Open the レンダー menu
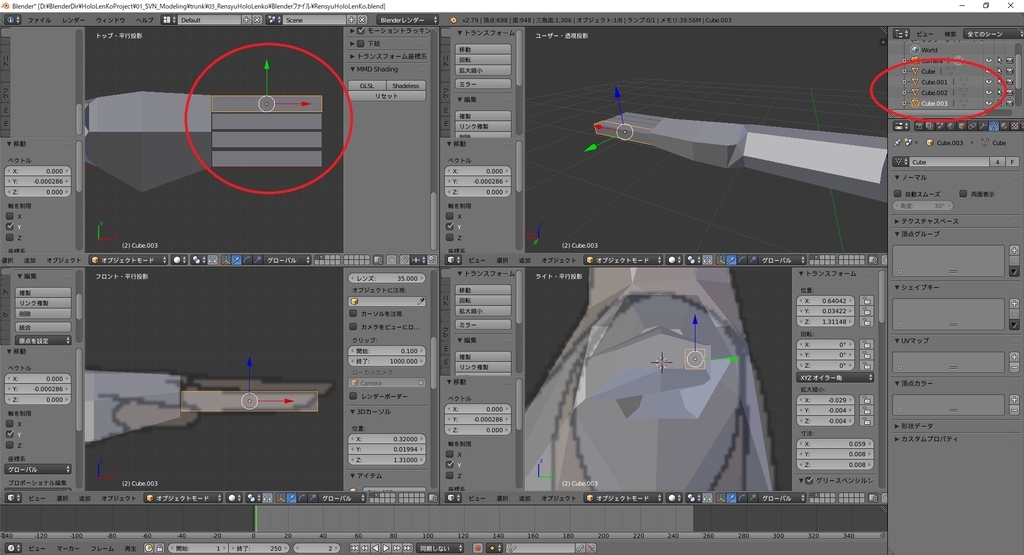This screenshot has width=1024, height=555. [73, 20]
